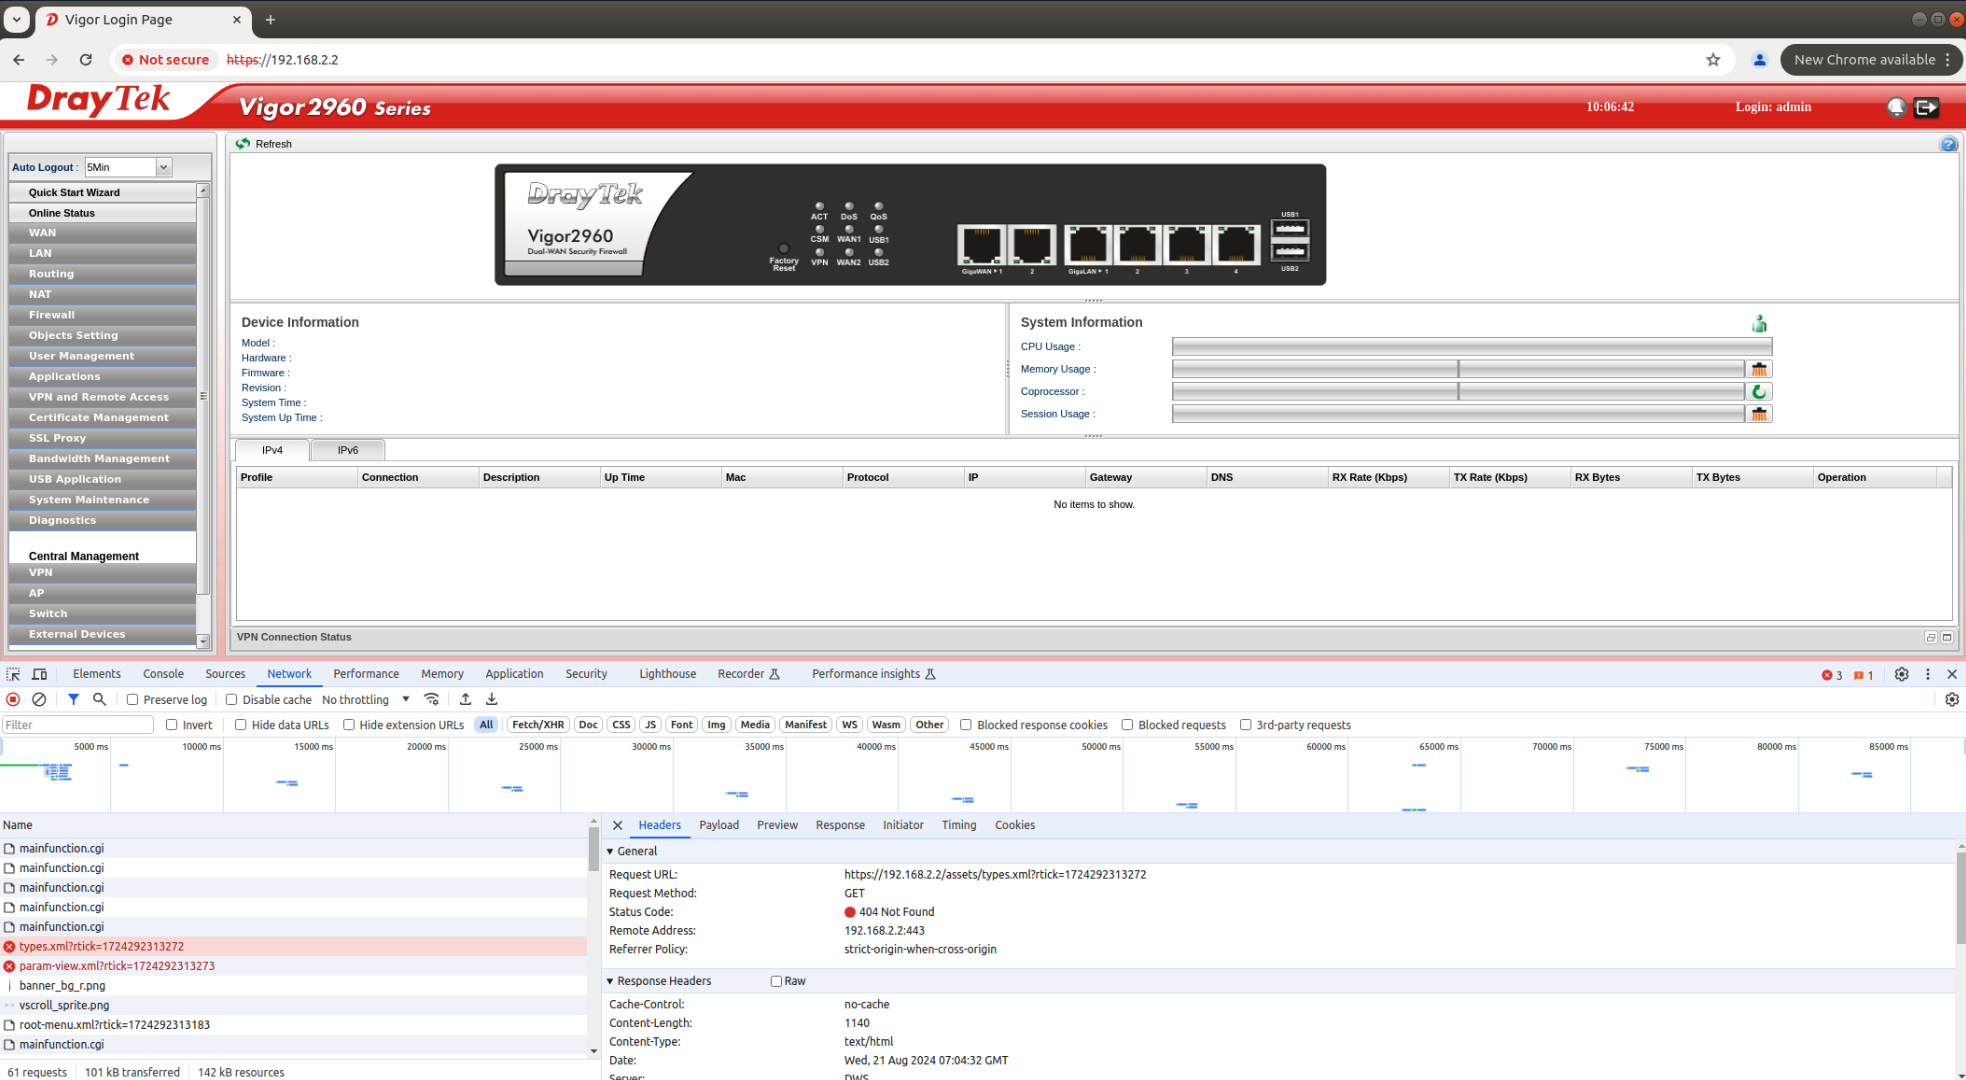Enable the Preserve log checkbox

pyautogui.click(x=132, y=699)
